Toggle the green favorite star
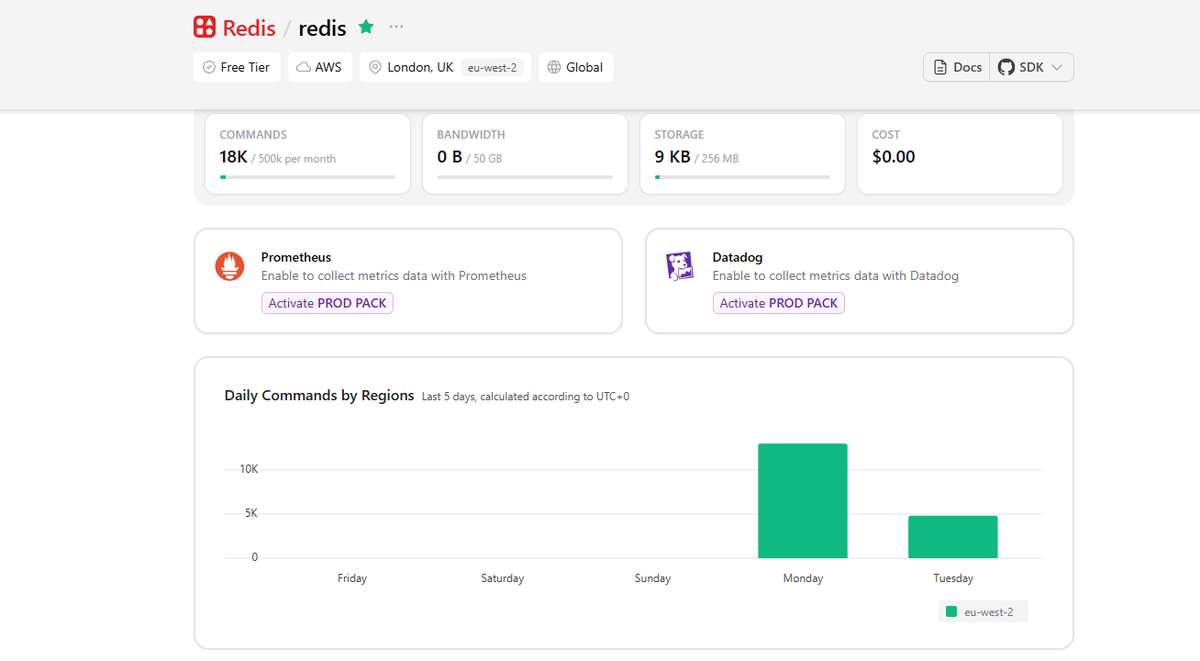This screenshot has height=661, width=1200. click(x=366, y=27)
